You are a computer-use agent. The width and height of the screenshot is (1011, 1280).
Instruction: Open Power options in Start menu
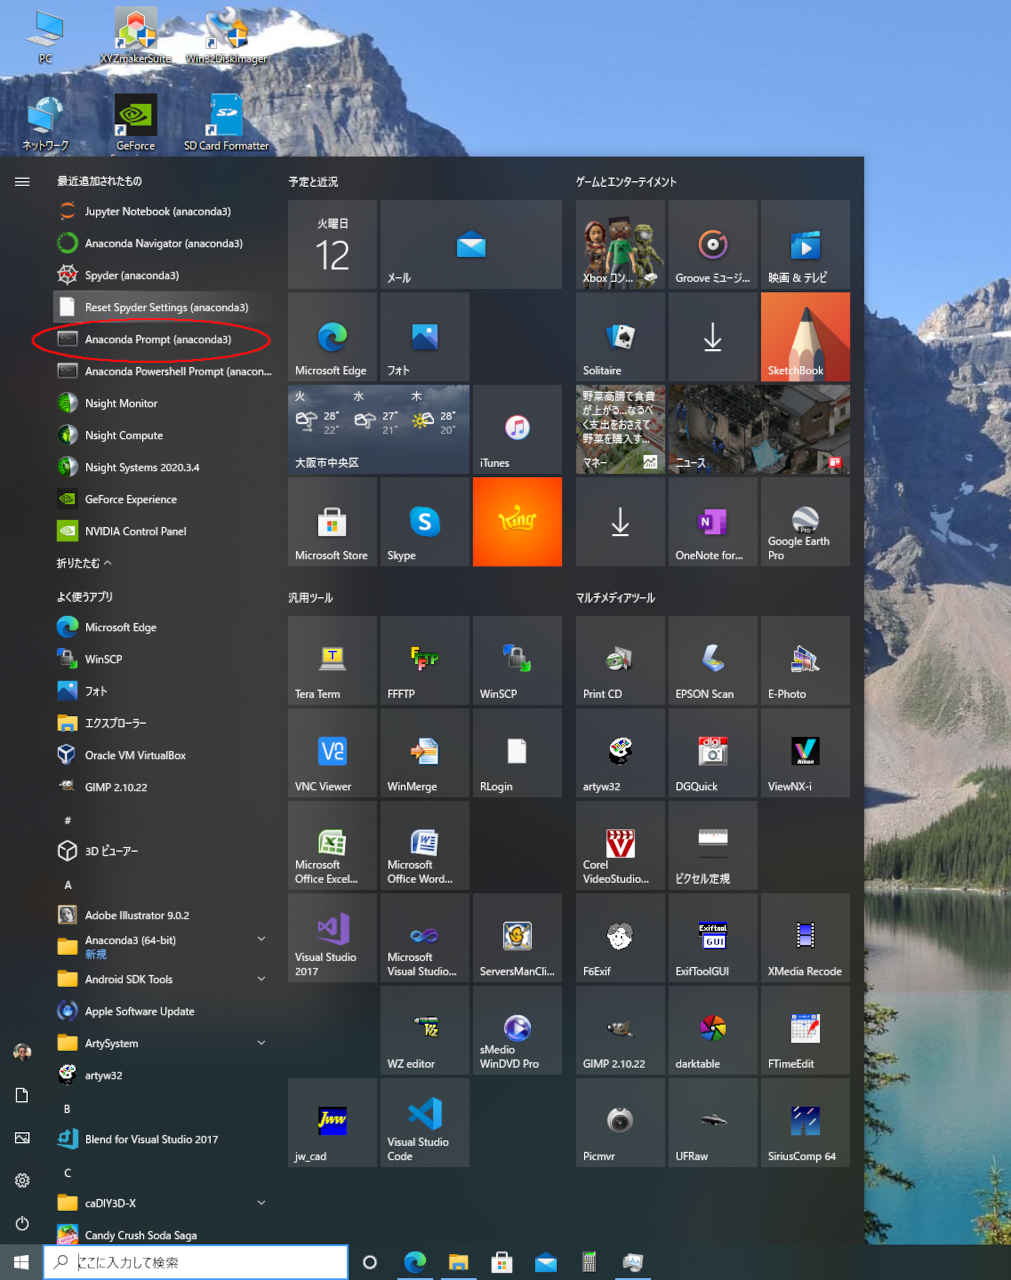22,1223
